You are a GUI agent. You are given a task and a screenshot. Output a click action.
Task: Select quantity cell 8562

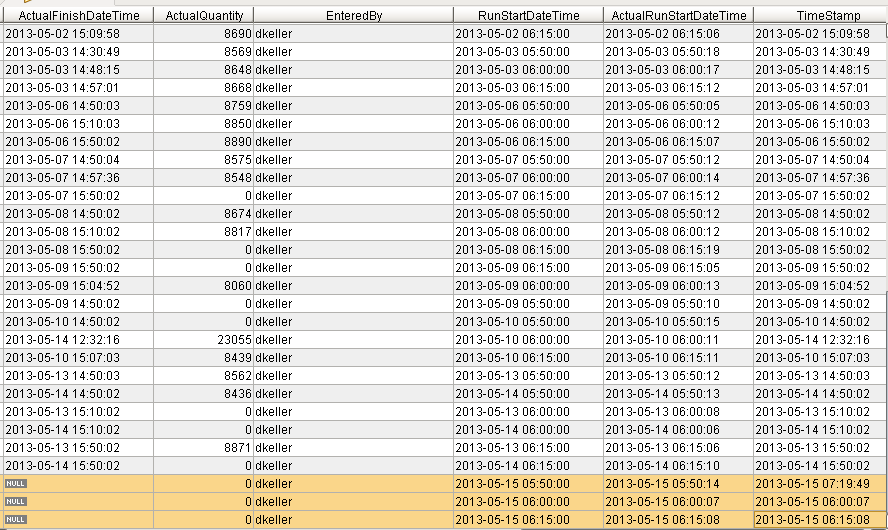(x=203, y=375)
